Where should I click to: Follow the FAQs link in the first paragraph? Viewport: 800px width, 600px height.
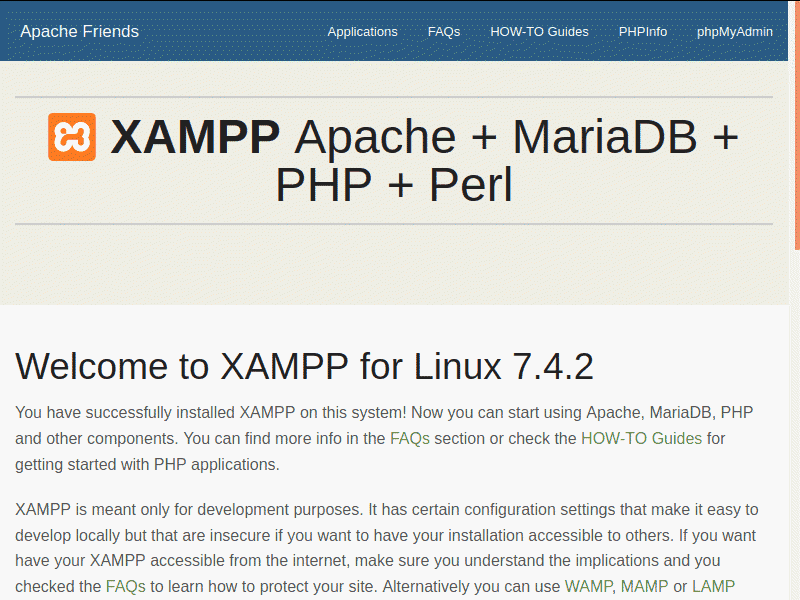pyautogui.click(x=410, y=438)
